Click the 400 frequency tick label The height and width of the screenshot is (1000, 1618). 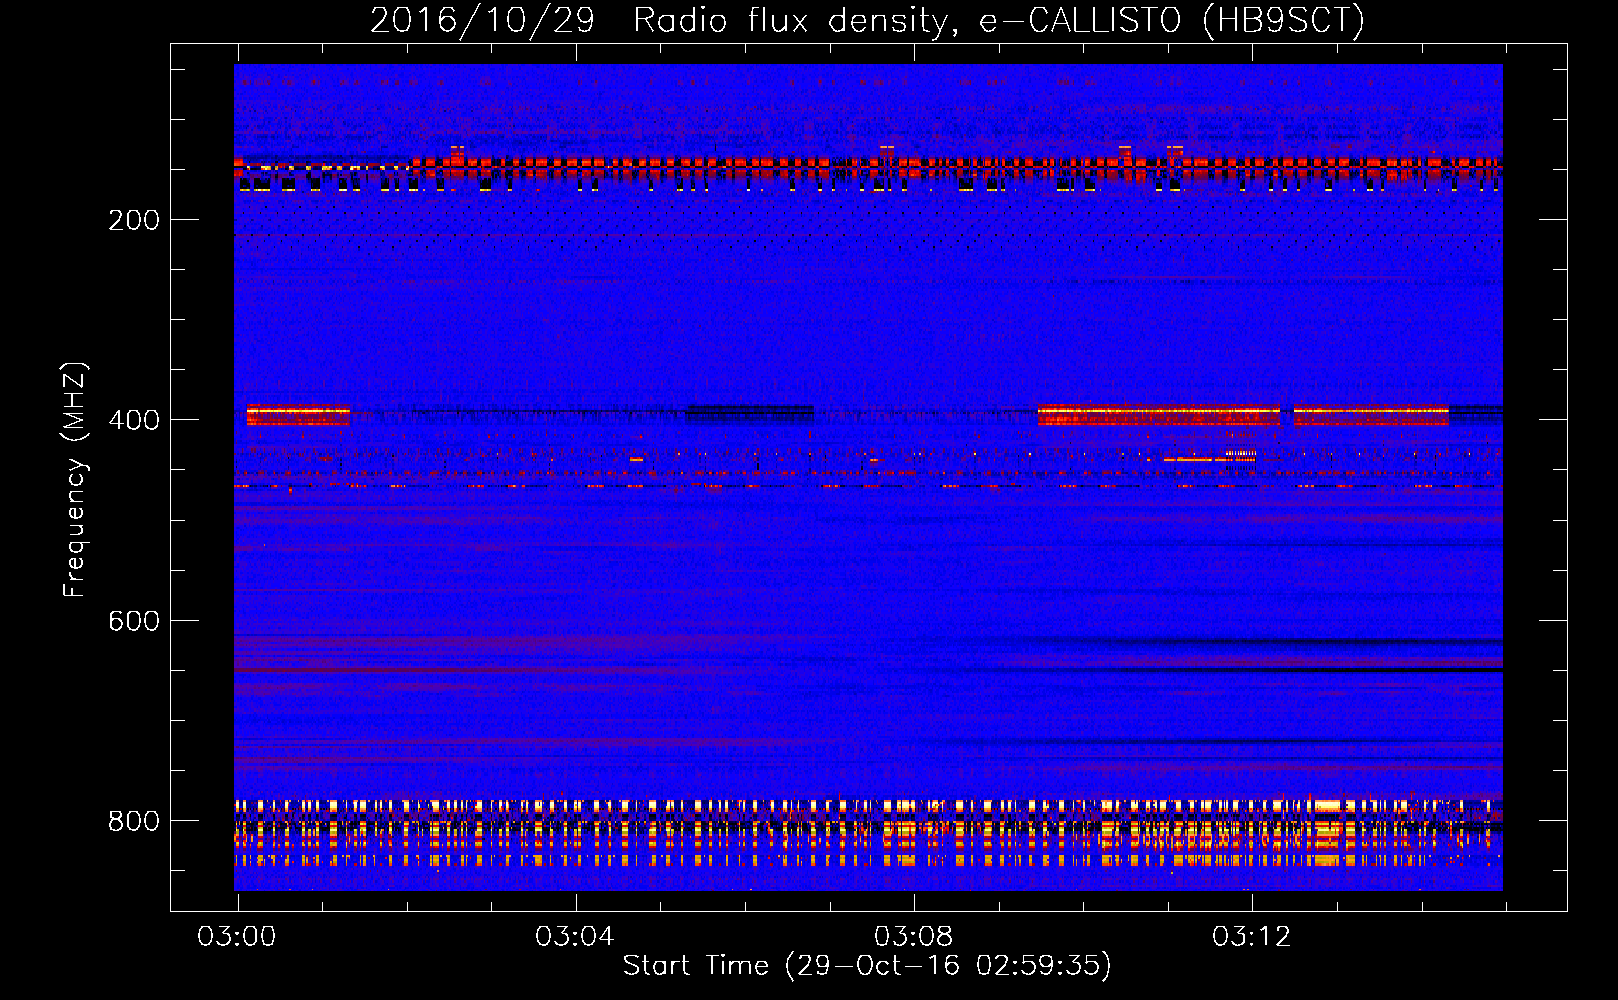134,420
